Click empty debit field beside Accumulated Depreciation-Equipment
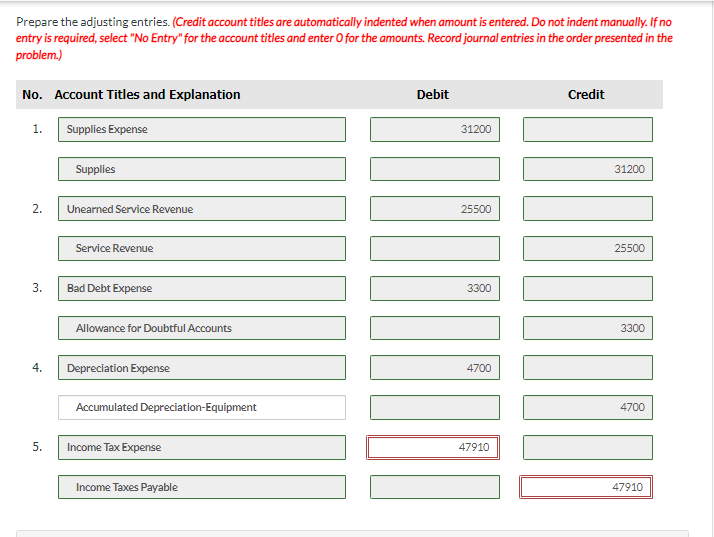Image resolution: width=714 pixels, height=537 pixels. click(435, 407)
